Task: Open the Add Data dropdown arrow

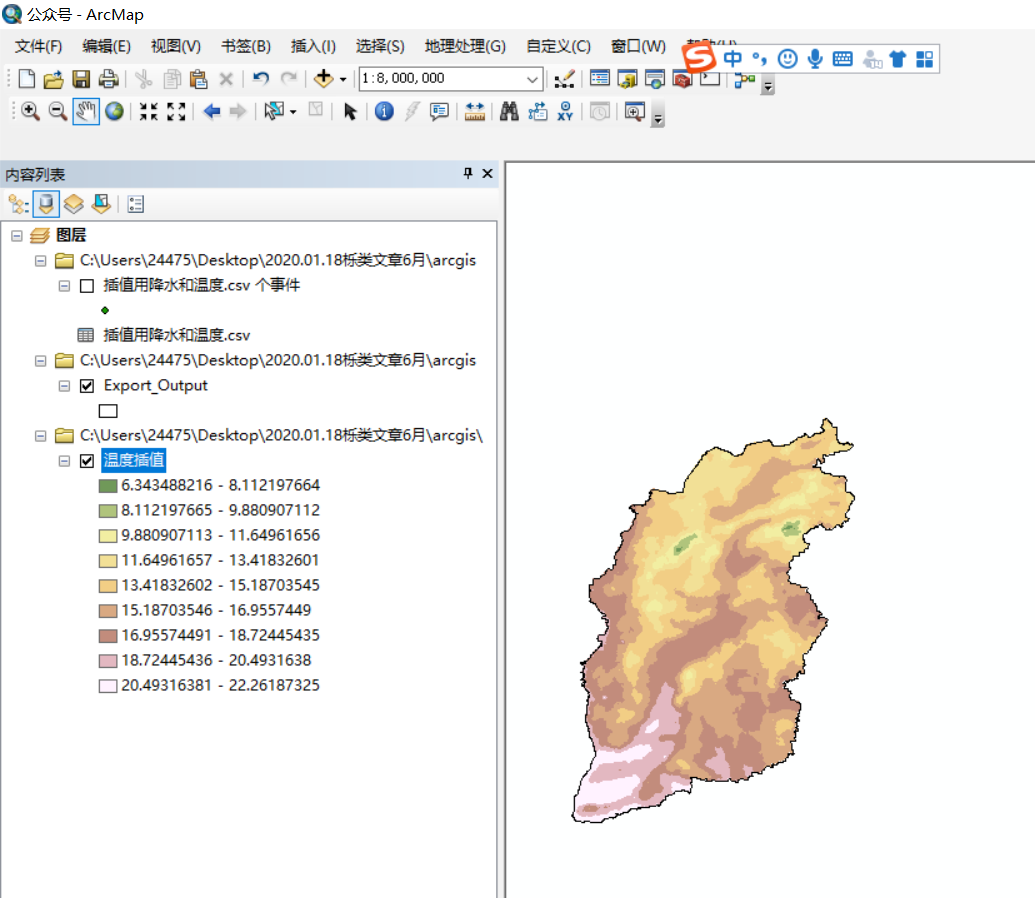Action: (343, 79)
